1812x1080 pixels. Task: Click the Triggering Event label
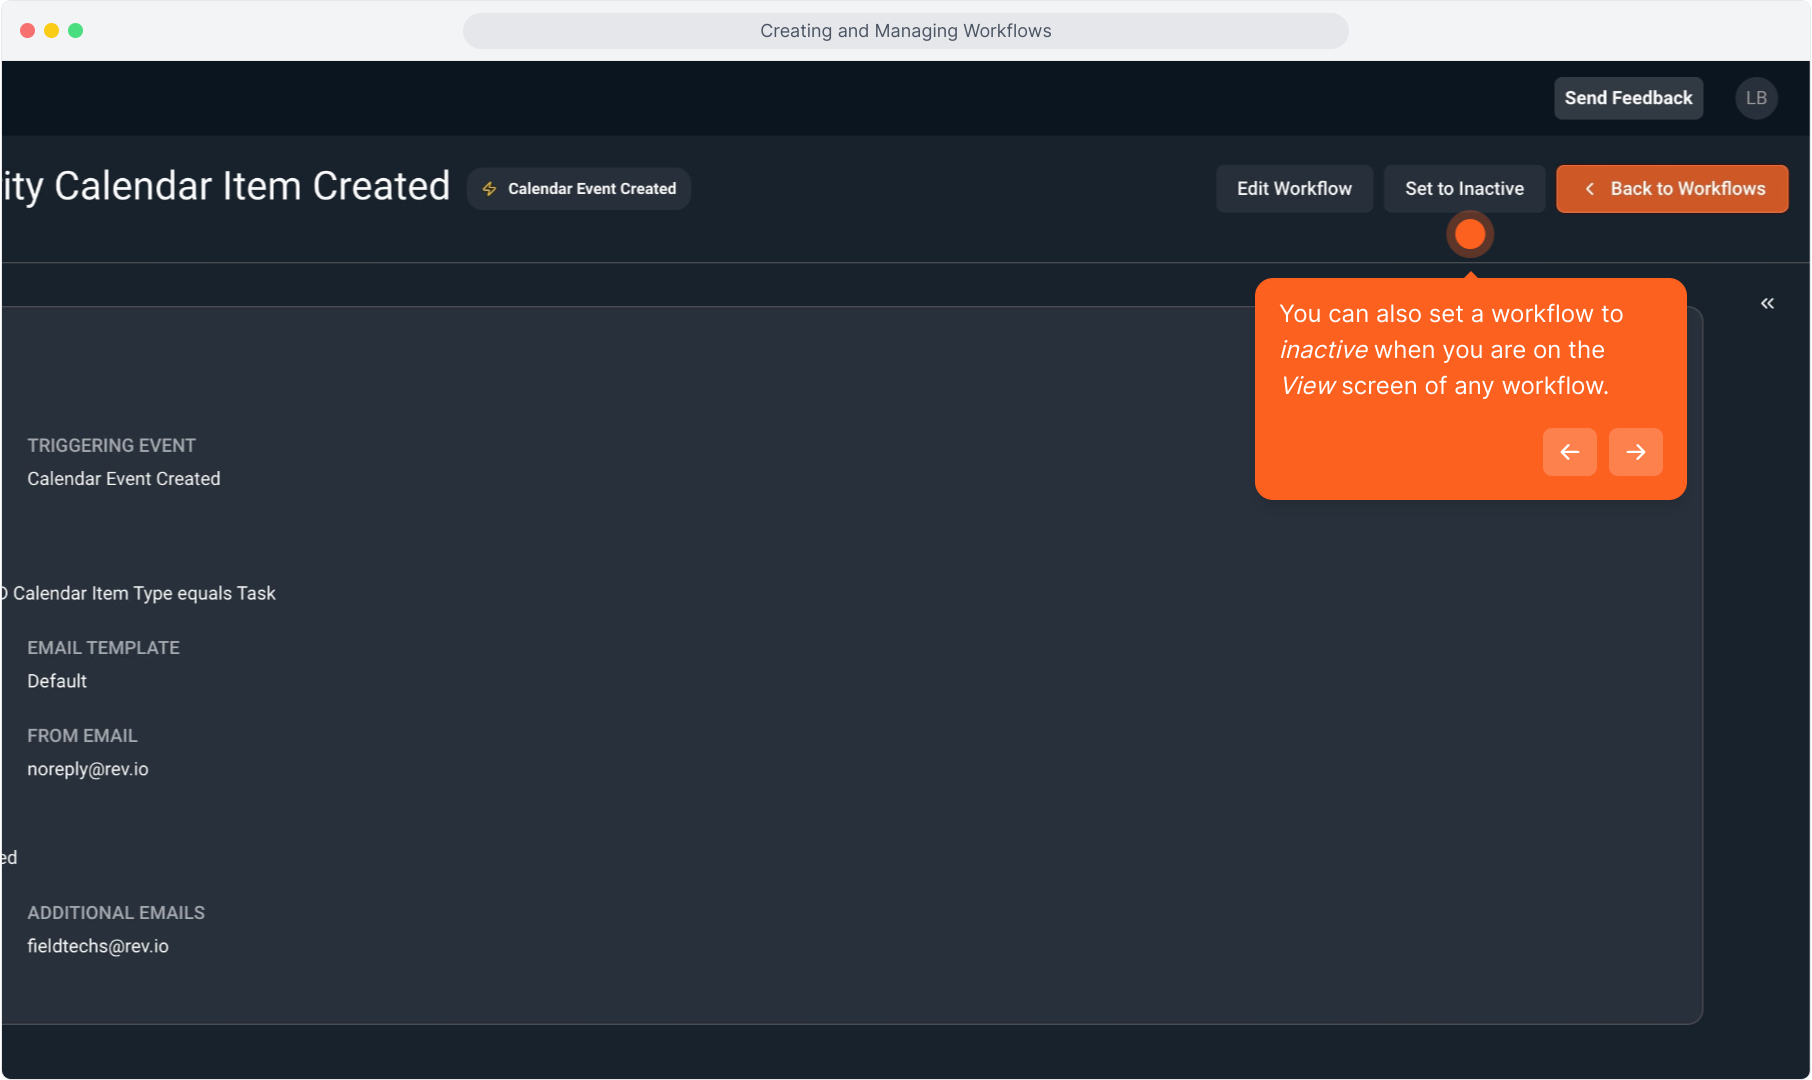111,445
